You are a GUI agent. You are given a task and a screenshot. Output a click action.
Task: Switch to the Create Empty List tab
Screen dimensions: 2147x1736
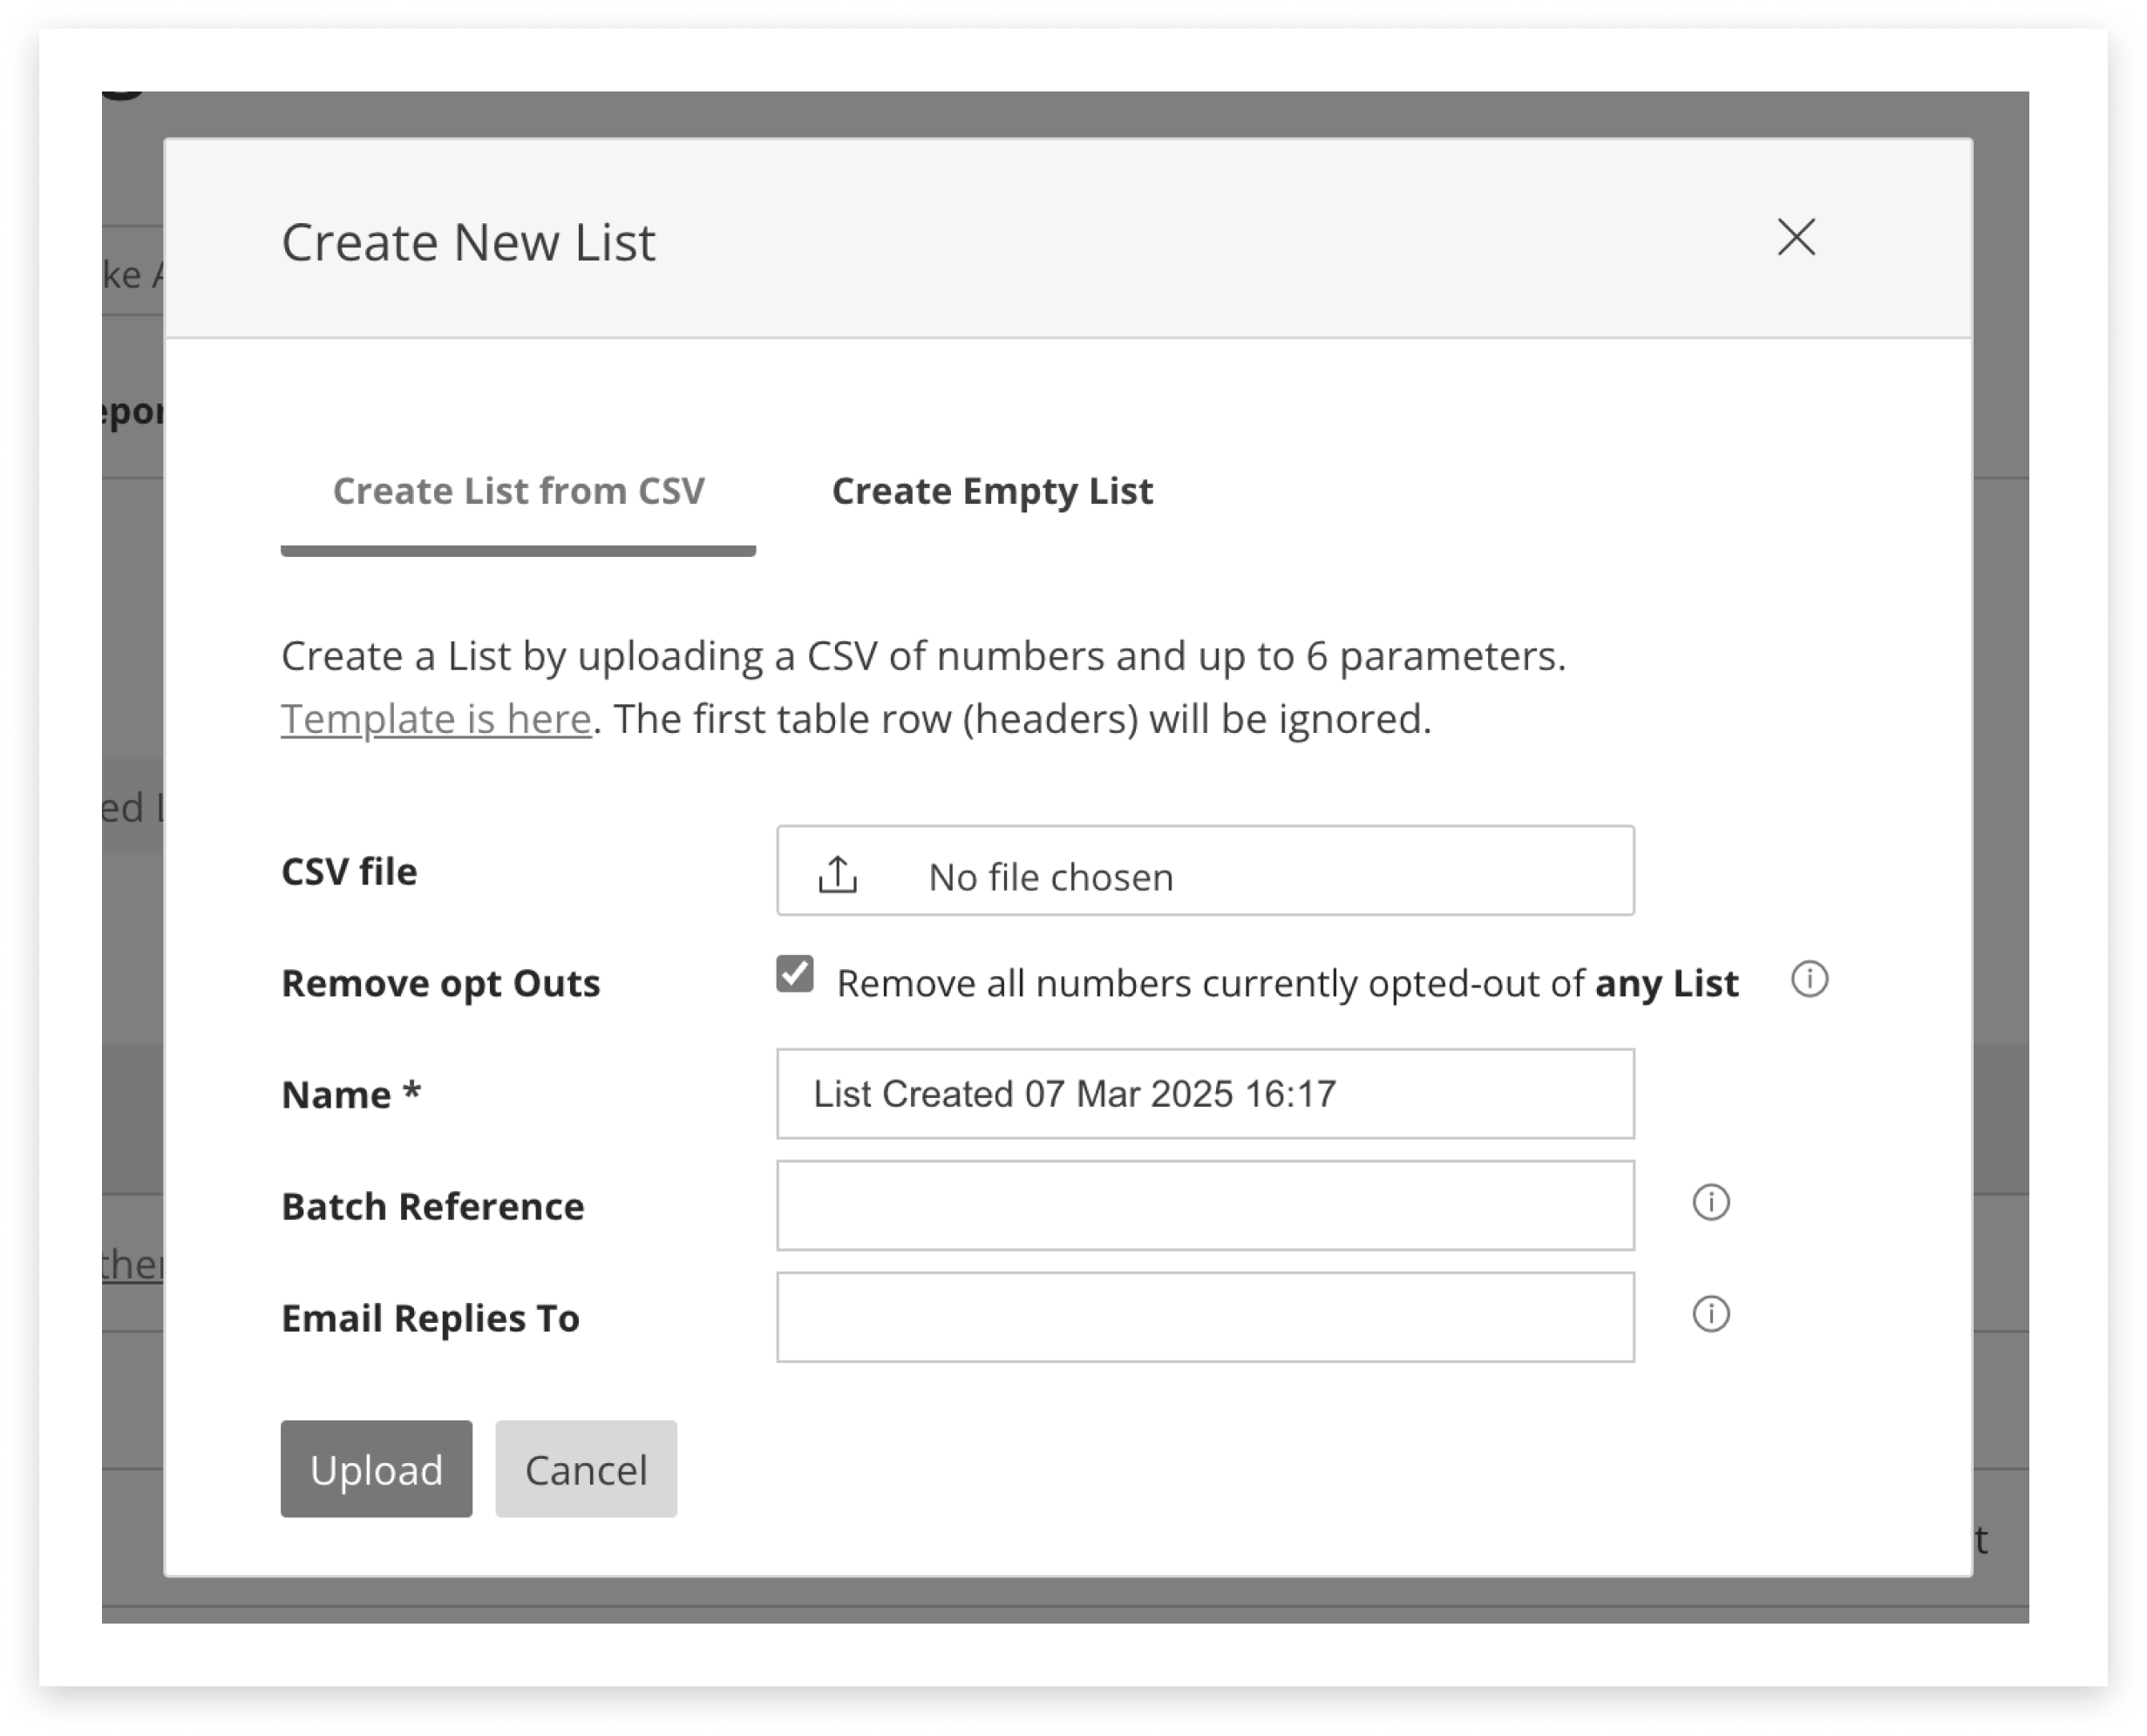pos(993,491)
